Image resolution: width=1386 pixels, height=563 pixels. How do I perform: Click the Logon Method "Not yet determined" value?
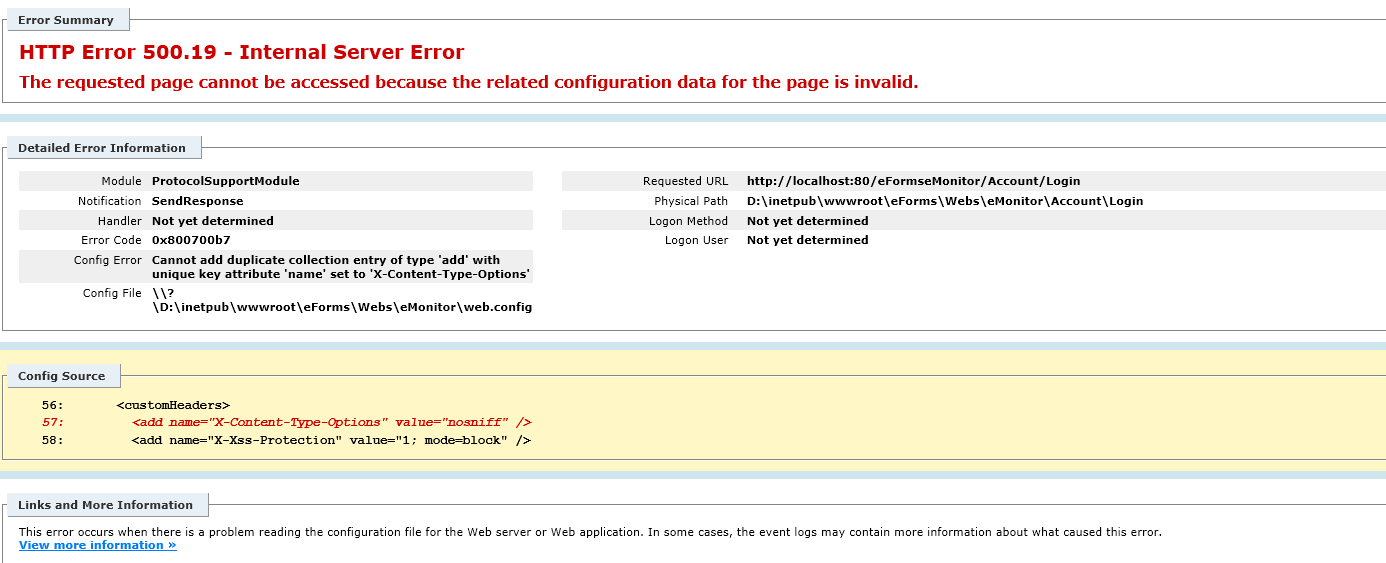point(807,221)
